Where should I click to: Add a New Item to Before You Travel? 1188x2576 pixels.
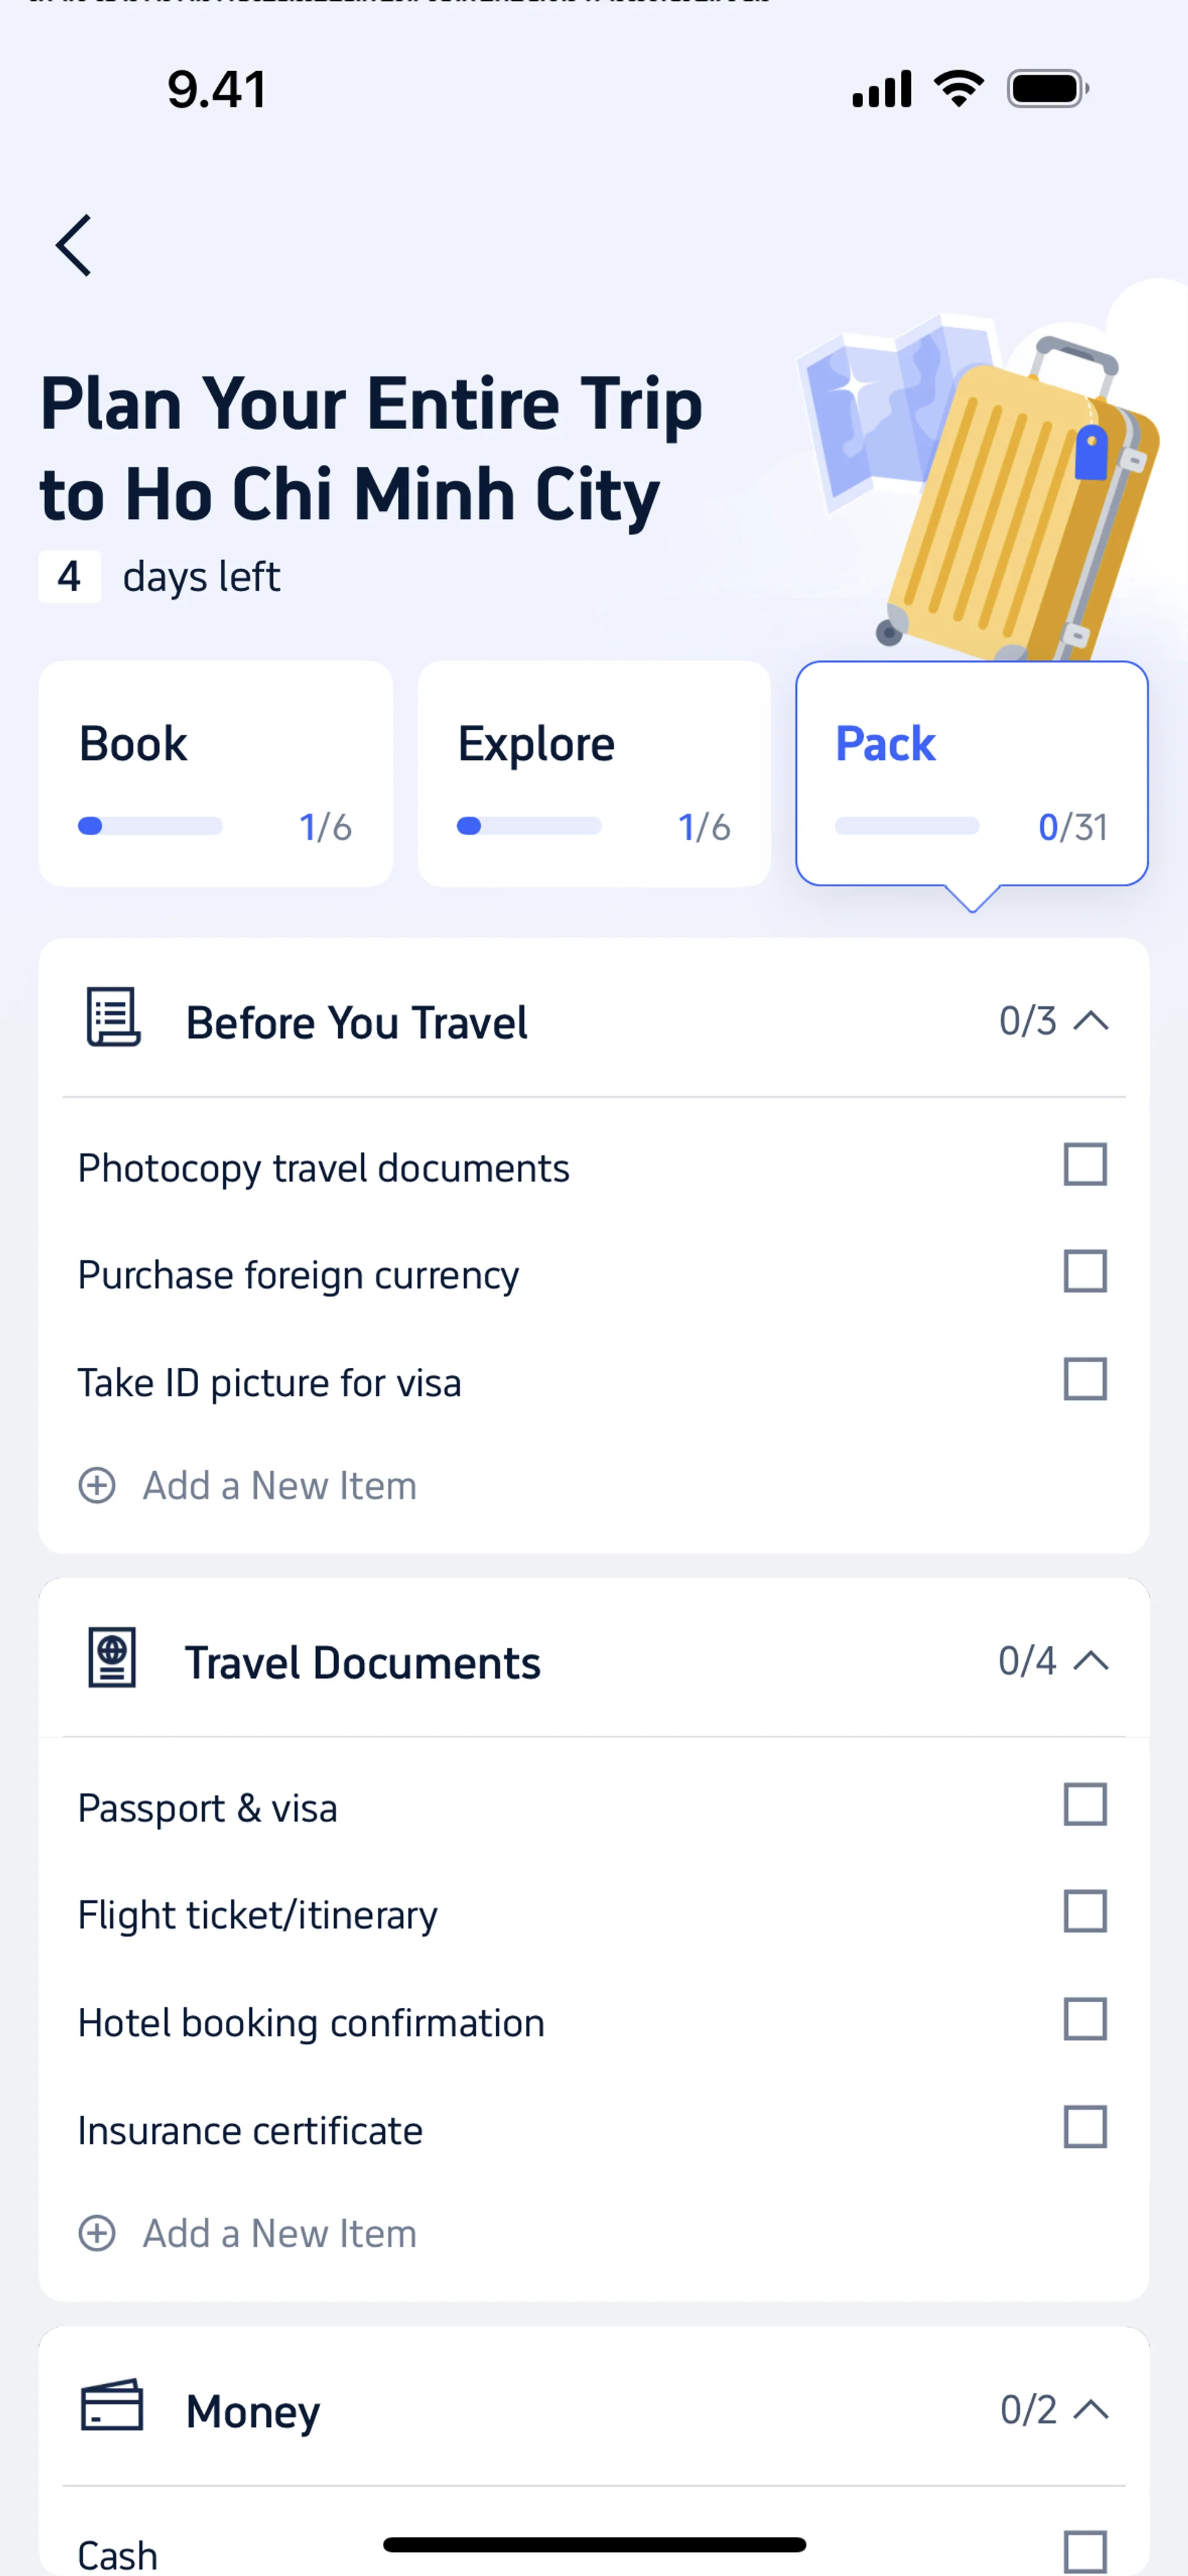(x=279, y=1486)
